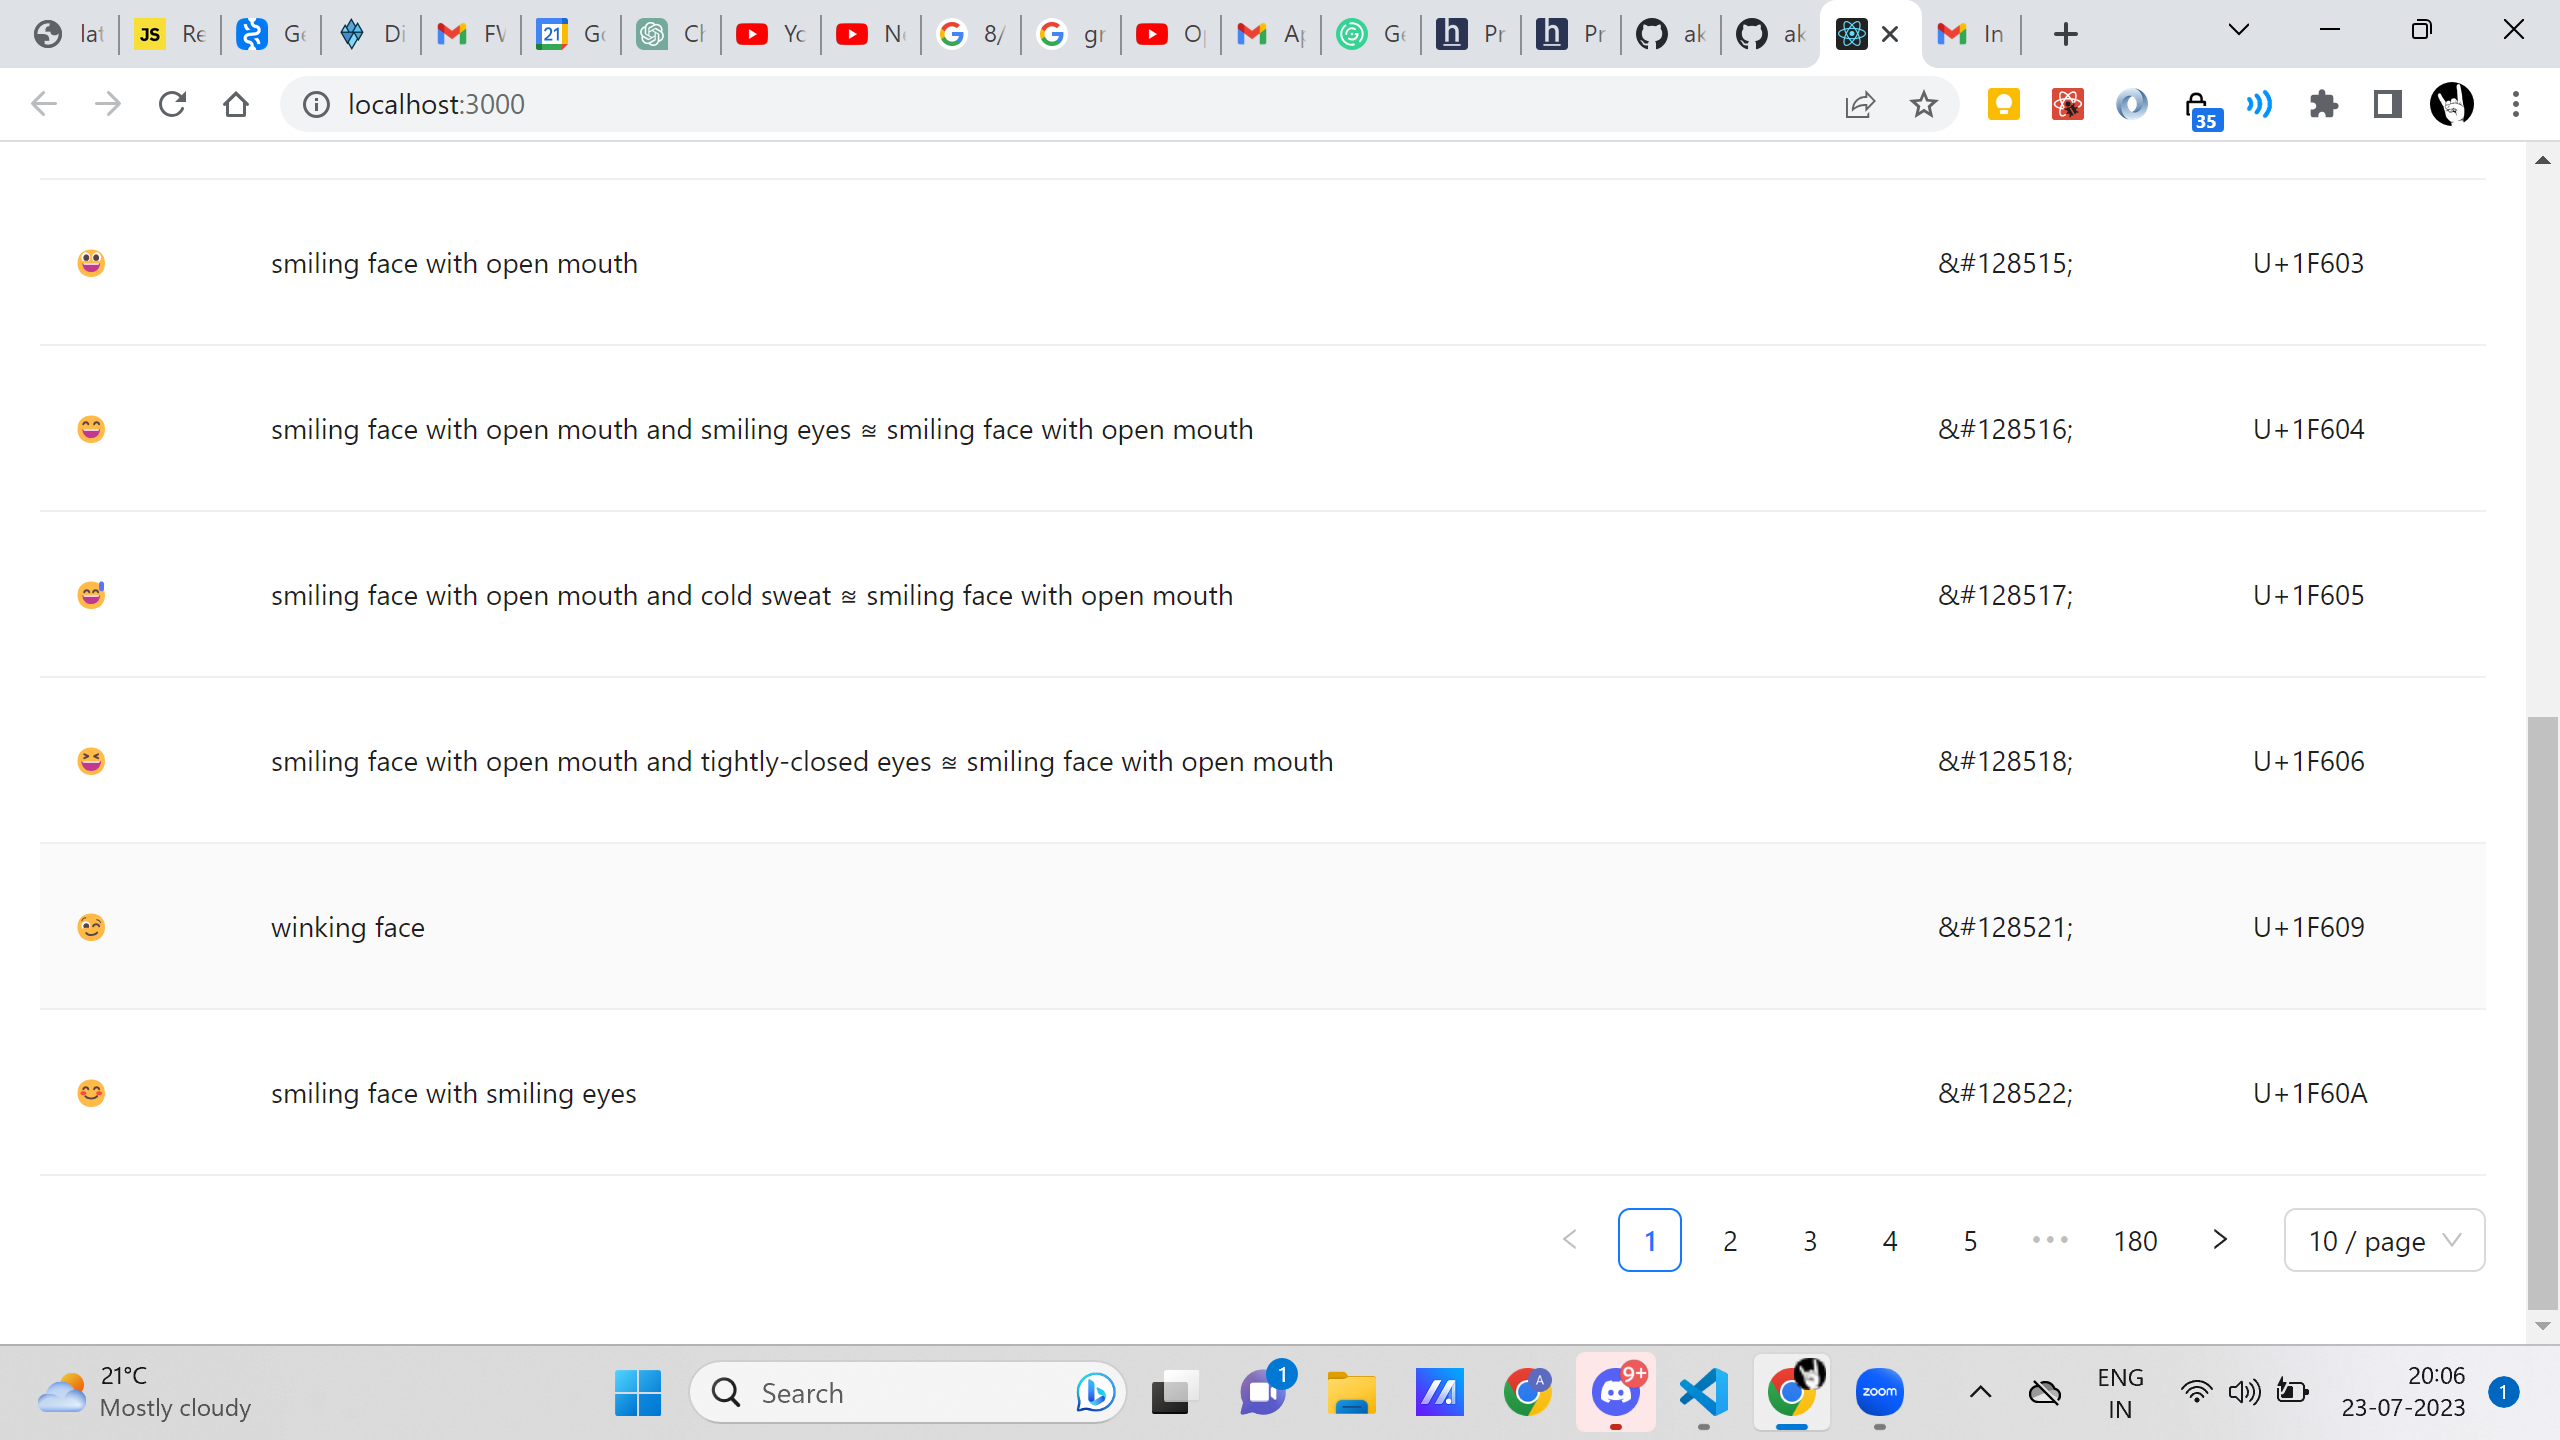Viewport: 2560px width, 1440px height.
Task: Click the winking face emoji icon
Action: pyautogui.click(x=91, y=927)
